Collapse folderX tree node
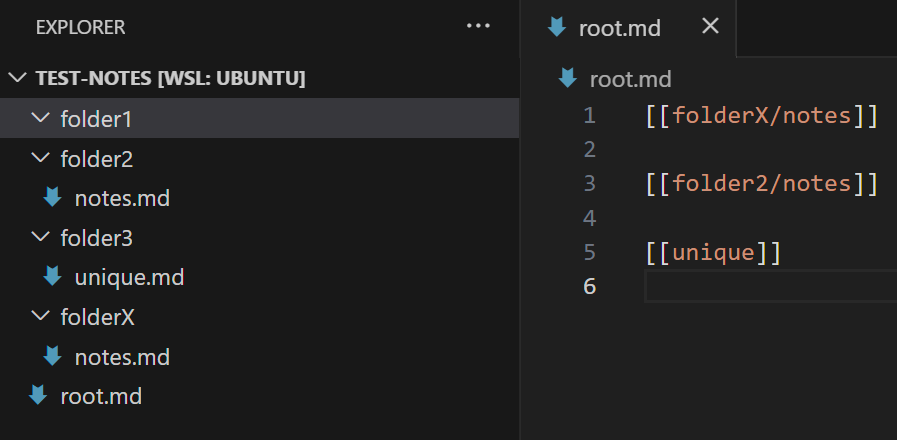The image size is (897, 440). point(40,316)
